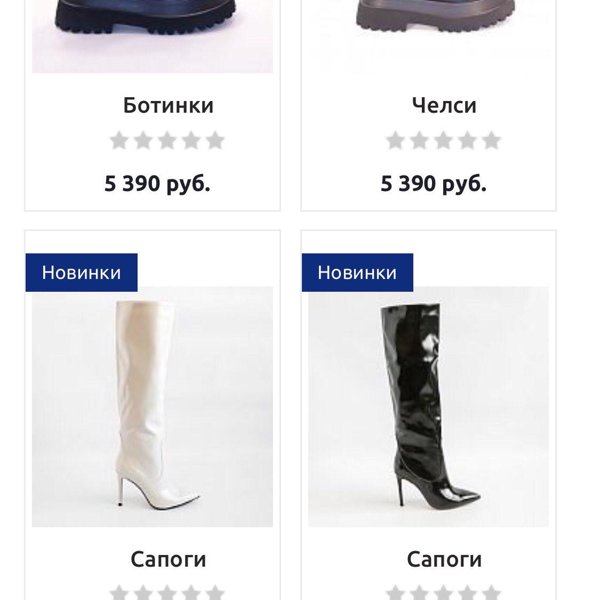Click second rating star under Челси
Viewport: 600px width, 600px height.
[419, 140]
